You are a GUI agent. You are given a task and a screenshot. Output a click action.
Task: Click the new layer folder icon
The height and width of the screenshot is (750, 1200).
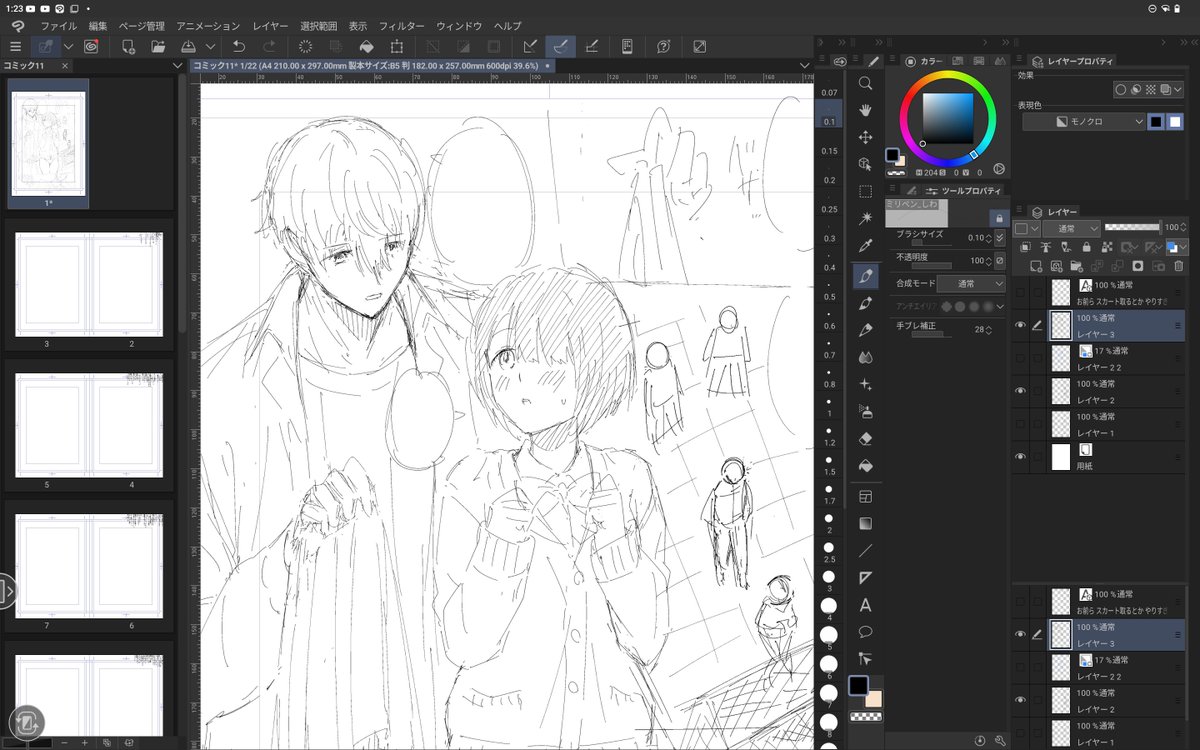(x=1075, y=267)
